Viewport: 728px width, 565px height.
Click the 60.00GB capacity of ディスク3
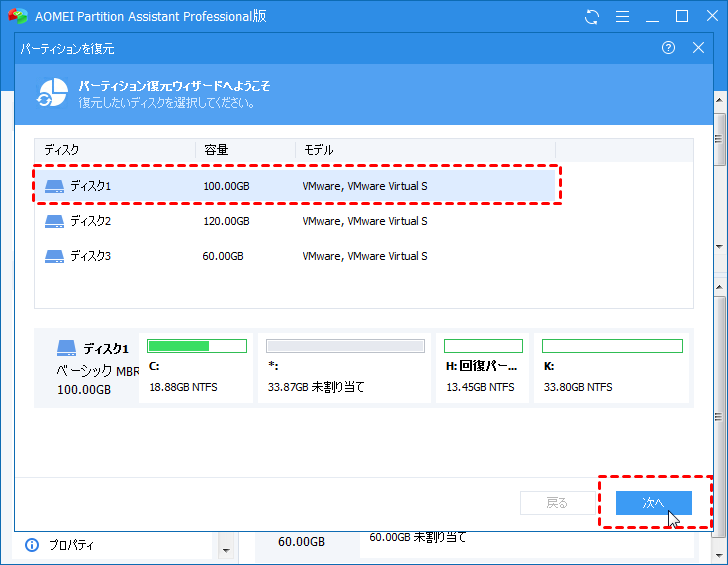coord(223,256)
